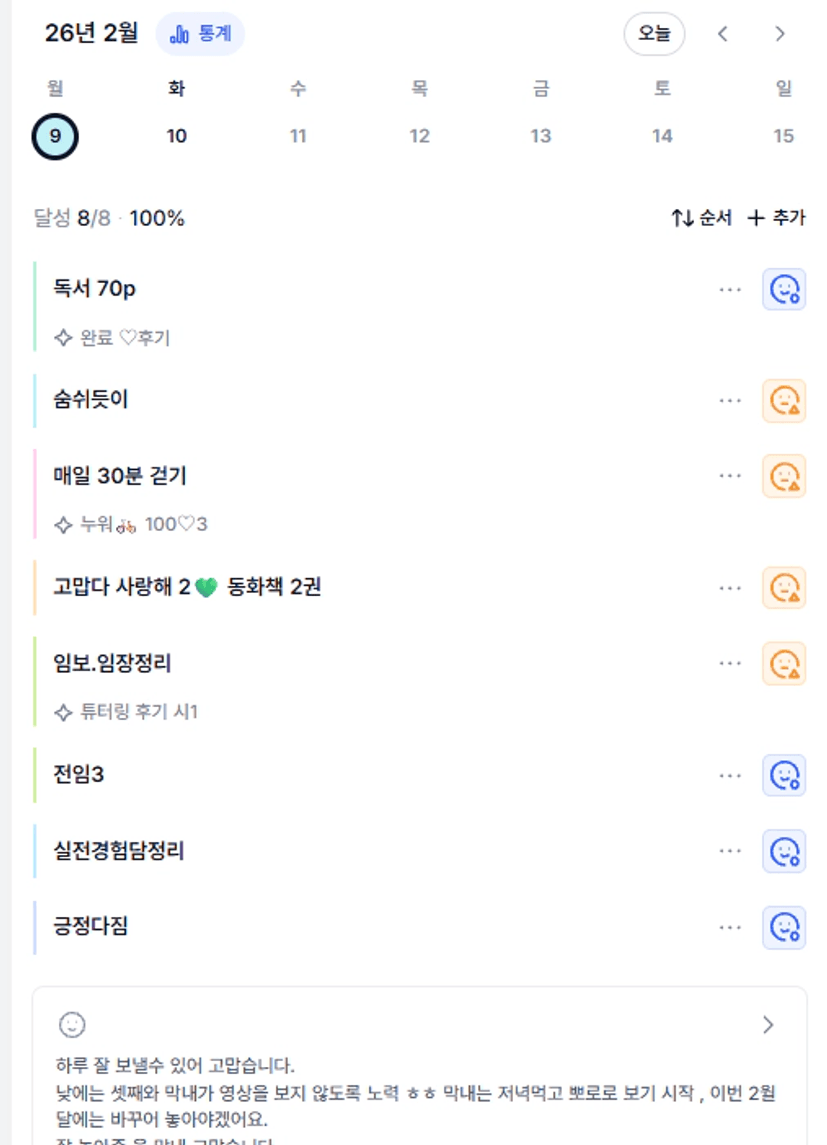Image resolution: width=827 pixels, height=1145 pixels.
Task: Click the face icon for 실전경험담정리
Action: coord(784,851)
